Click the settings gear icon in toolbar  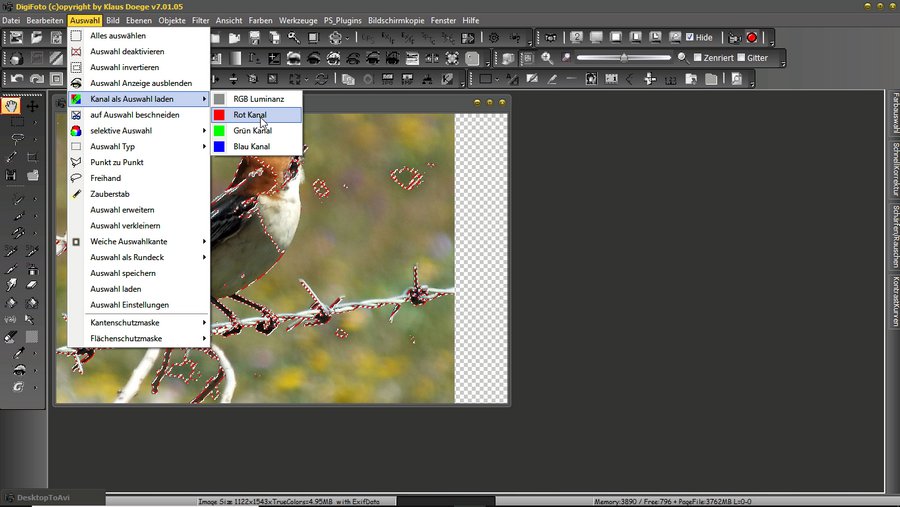point(493,38)
